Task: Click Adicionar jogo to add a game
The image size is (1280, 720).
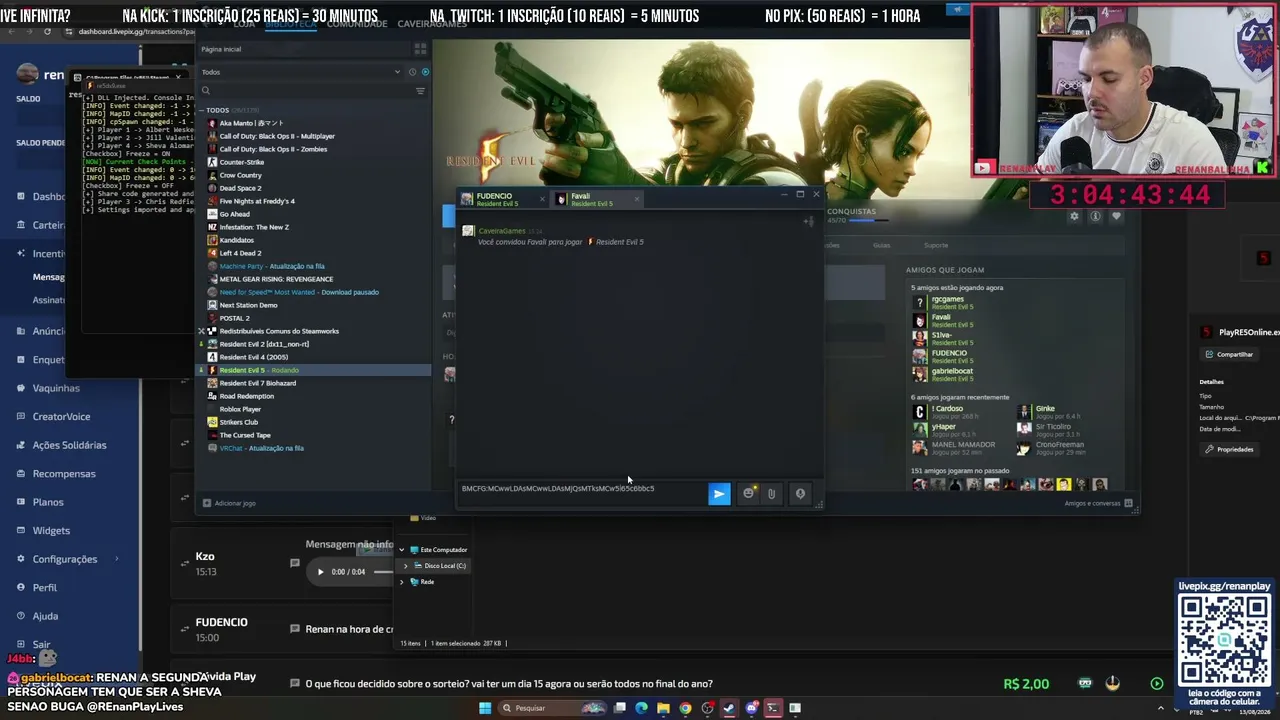Action: coord(230,503)
